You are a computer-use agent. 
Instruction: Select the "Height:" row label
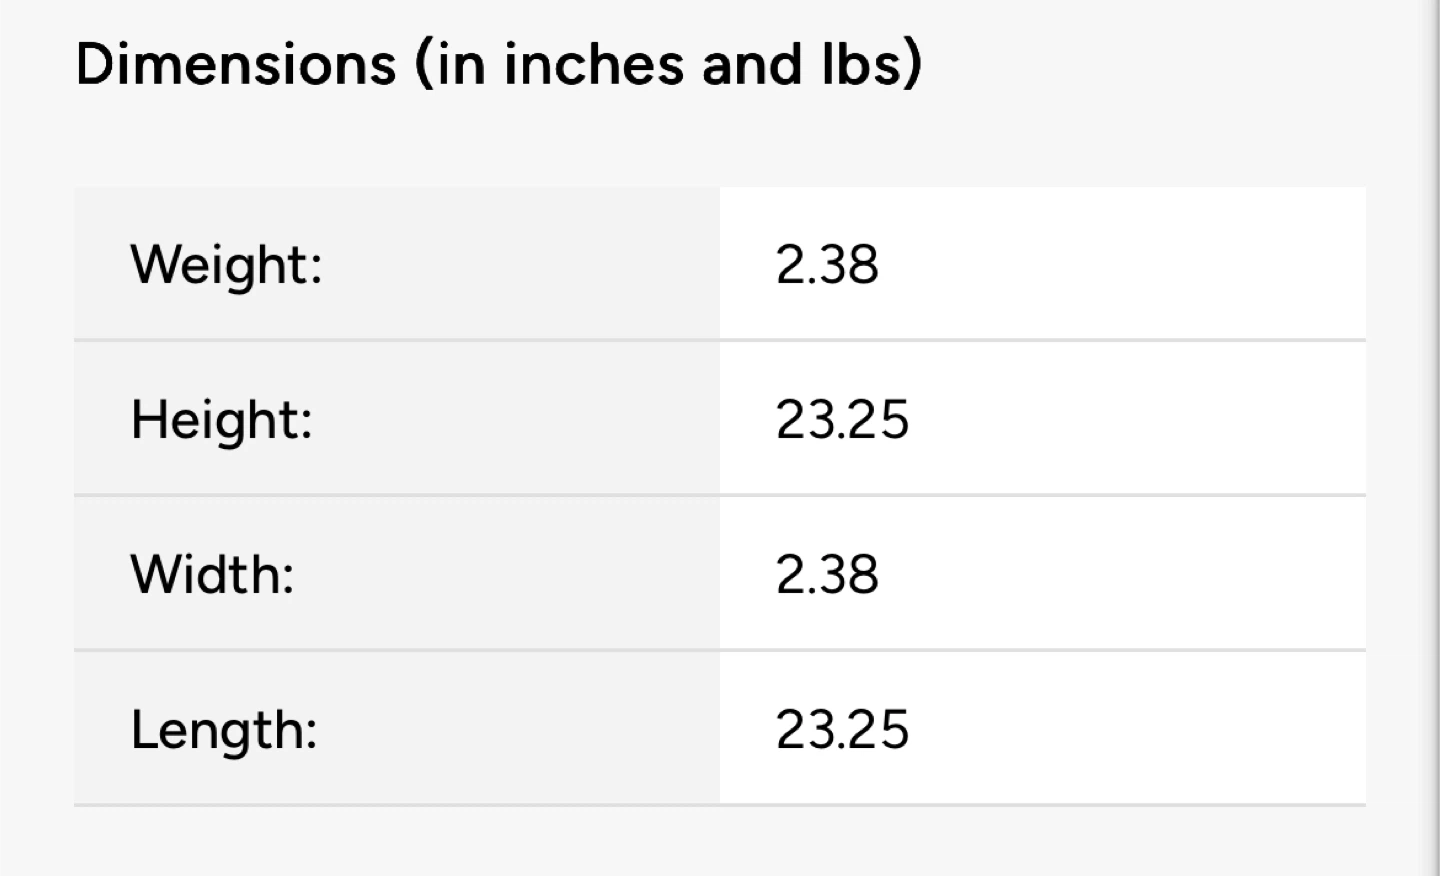pyautogui.click(x=221, y=419)
